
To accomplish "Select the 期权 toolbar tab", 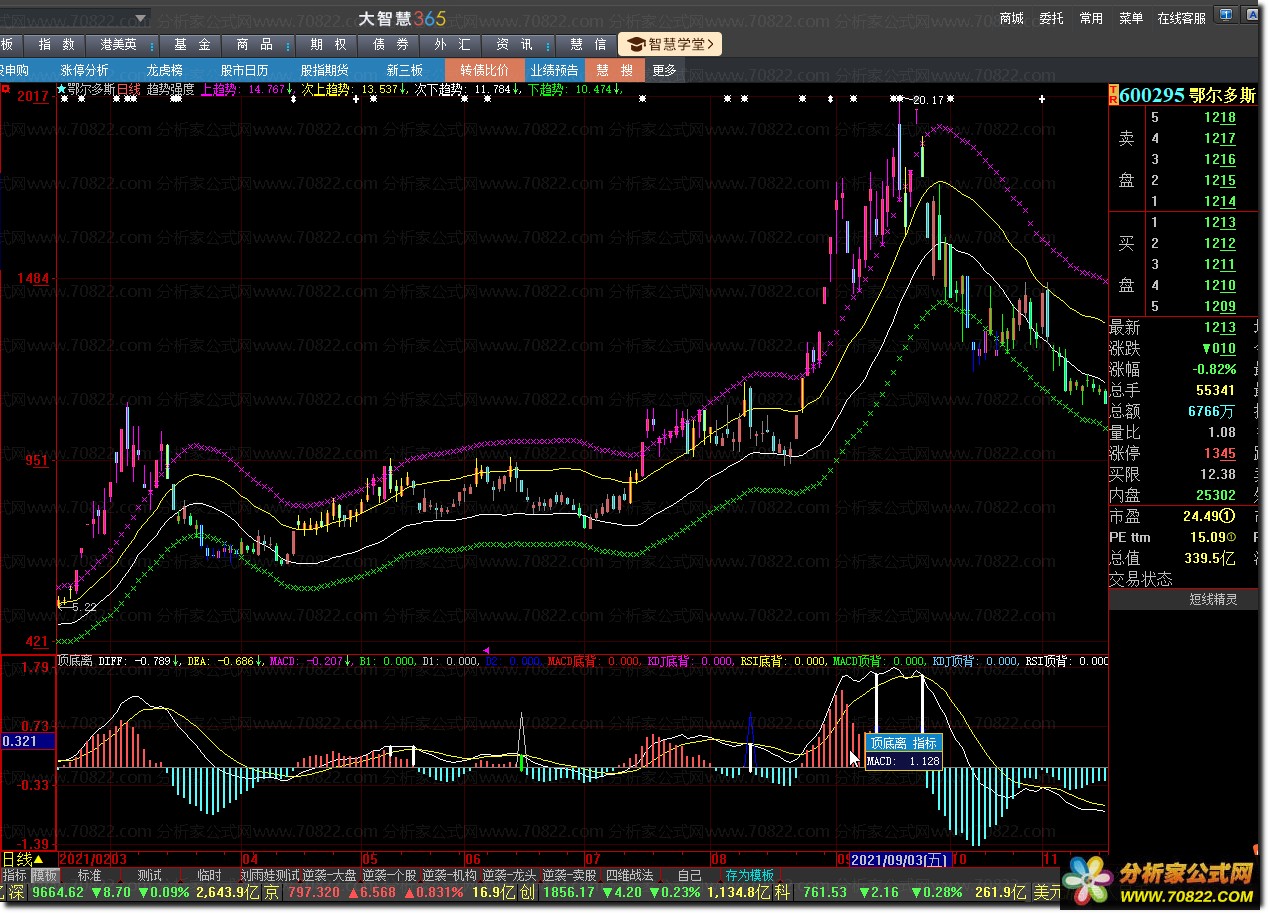I will click(327, 45).
